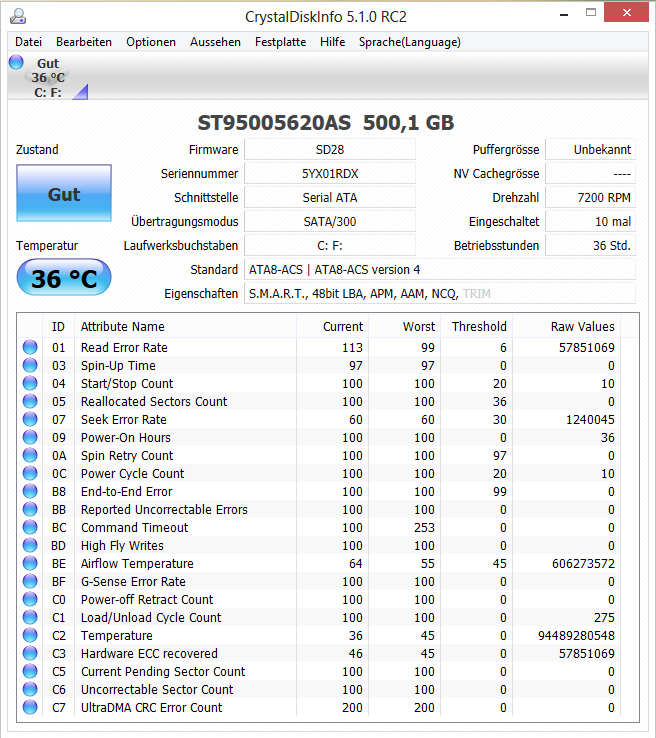Click worst value 253 of Command Timeout
Screen dimensions: 656x738
tap(424, 528)
